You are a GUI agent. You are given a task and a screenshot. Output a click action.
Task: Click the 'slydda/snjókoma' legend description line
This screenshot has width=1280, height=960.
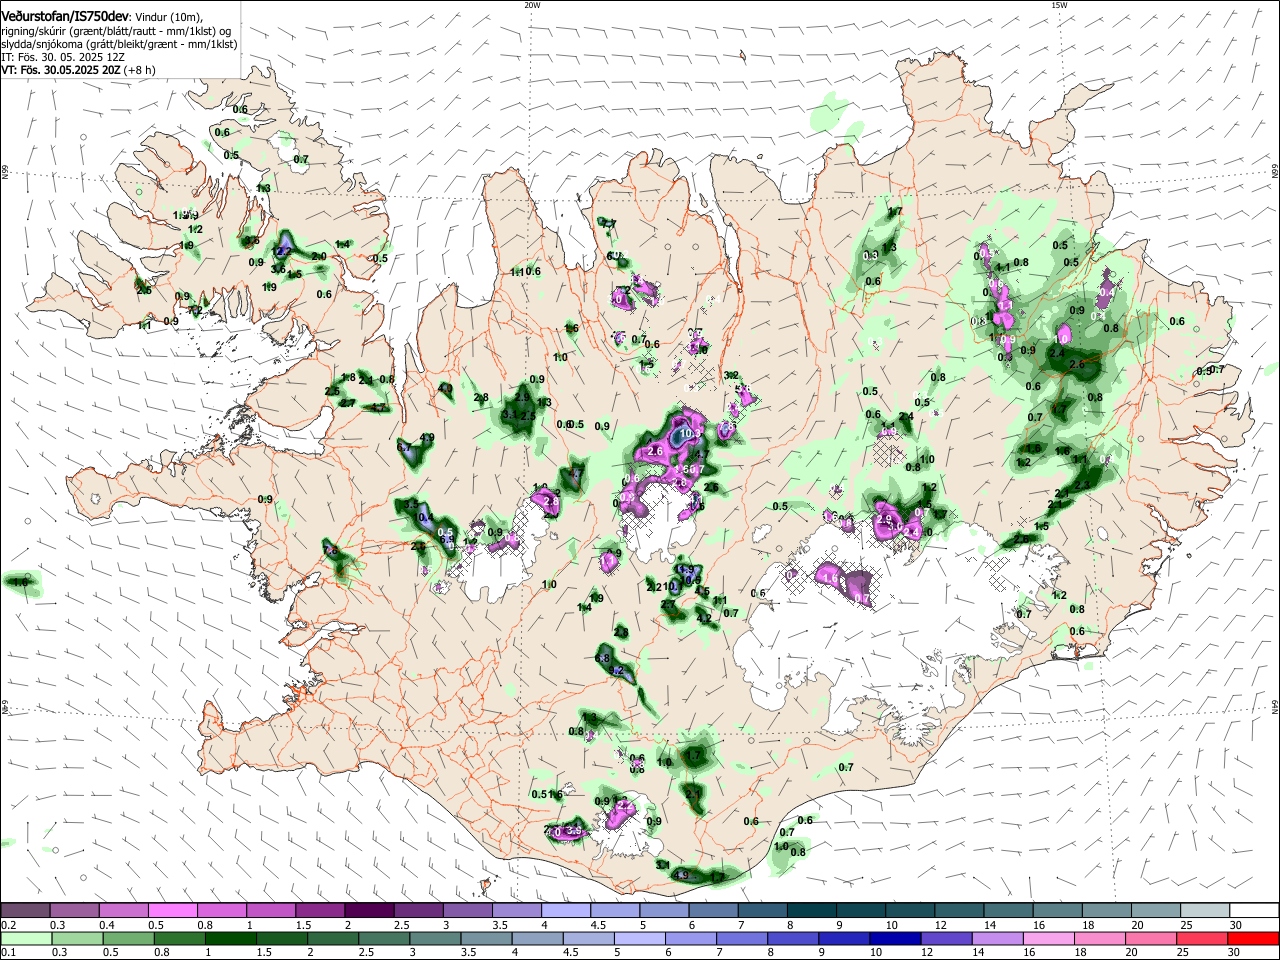pyautogui.click(x=119, y=44)
